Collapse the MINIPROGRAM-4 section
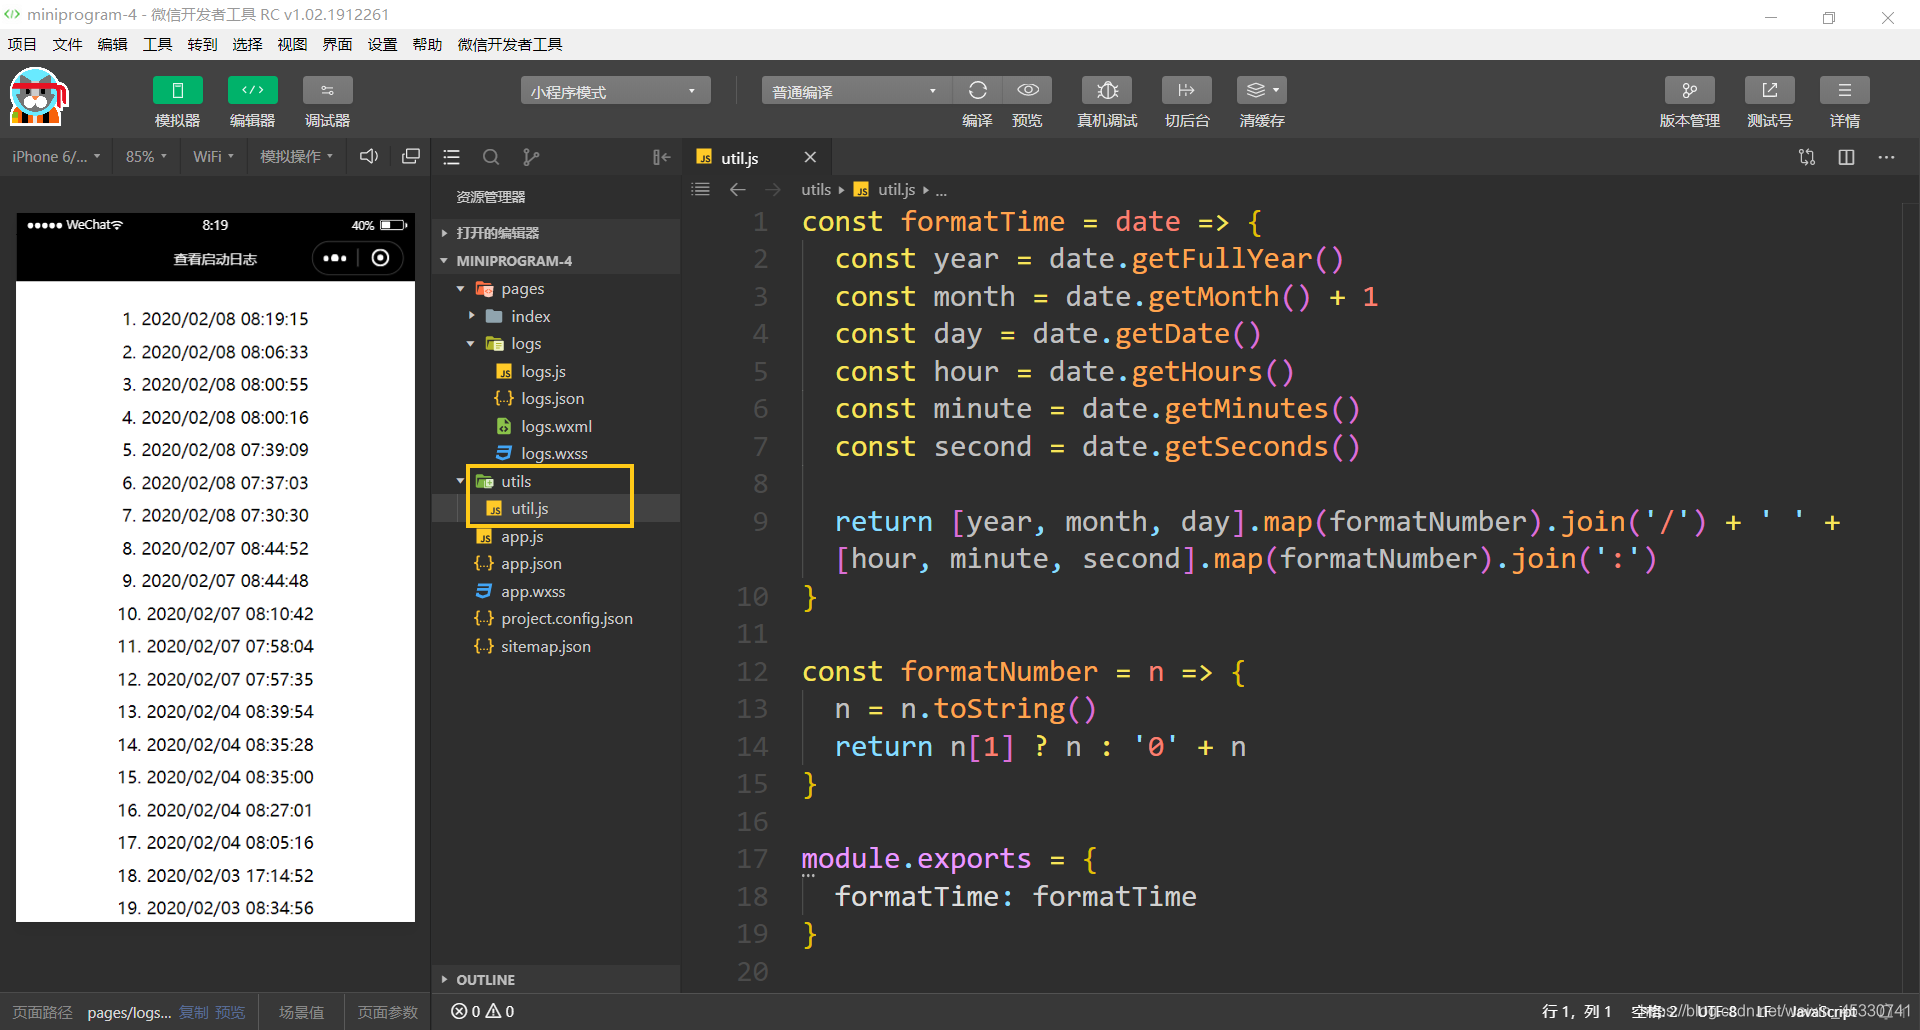 click(x=556, y=261)
